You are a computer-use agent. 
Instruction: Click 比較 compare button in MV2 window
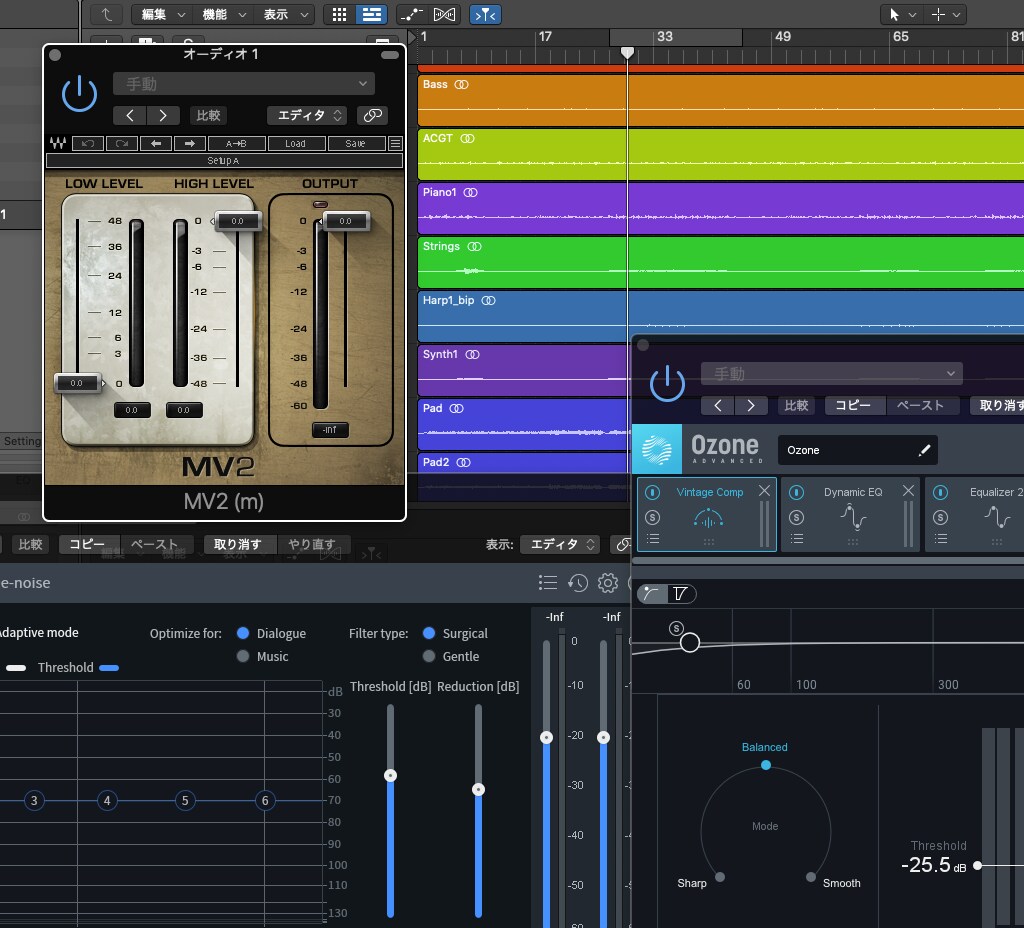(208, 116)
